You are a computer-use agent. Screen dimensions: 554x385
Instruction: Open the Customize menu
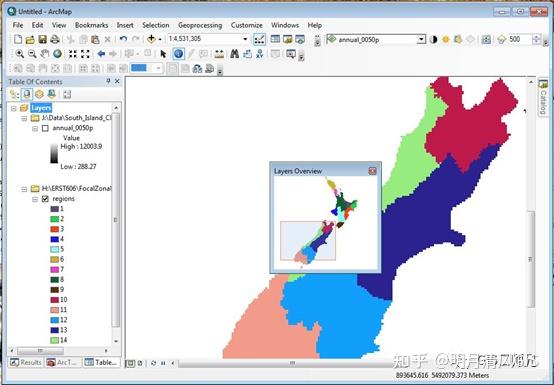pyautogui.click(x=247, y=25)
